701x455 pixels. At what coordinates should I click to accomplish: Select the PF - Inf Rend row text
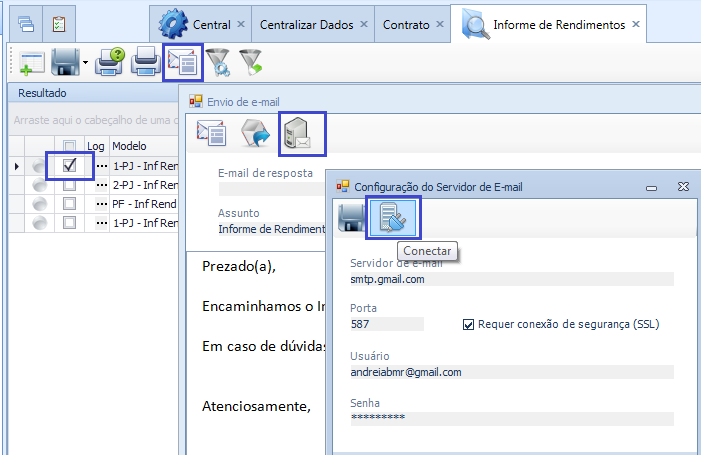point(144,204)
